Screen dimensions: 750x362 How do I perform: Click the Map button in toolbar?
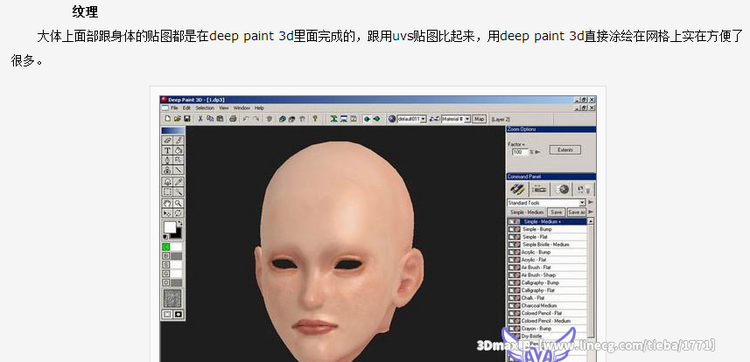(479, 119)
